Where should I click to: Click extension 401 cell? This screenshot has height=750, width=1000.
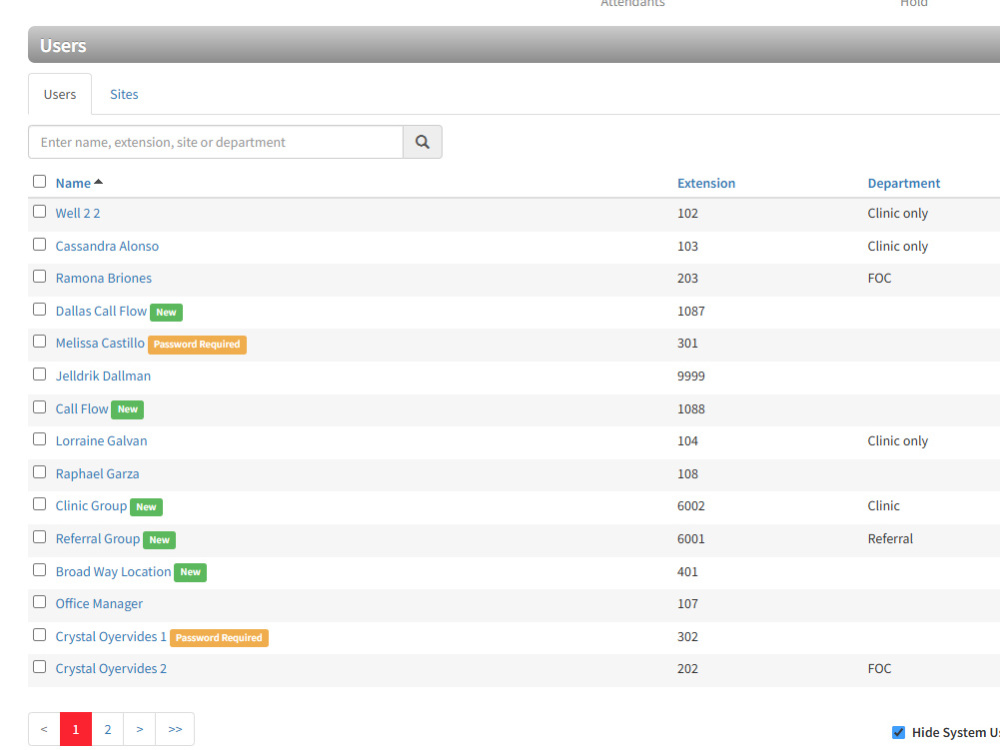tap(688, 571)
